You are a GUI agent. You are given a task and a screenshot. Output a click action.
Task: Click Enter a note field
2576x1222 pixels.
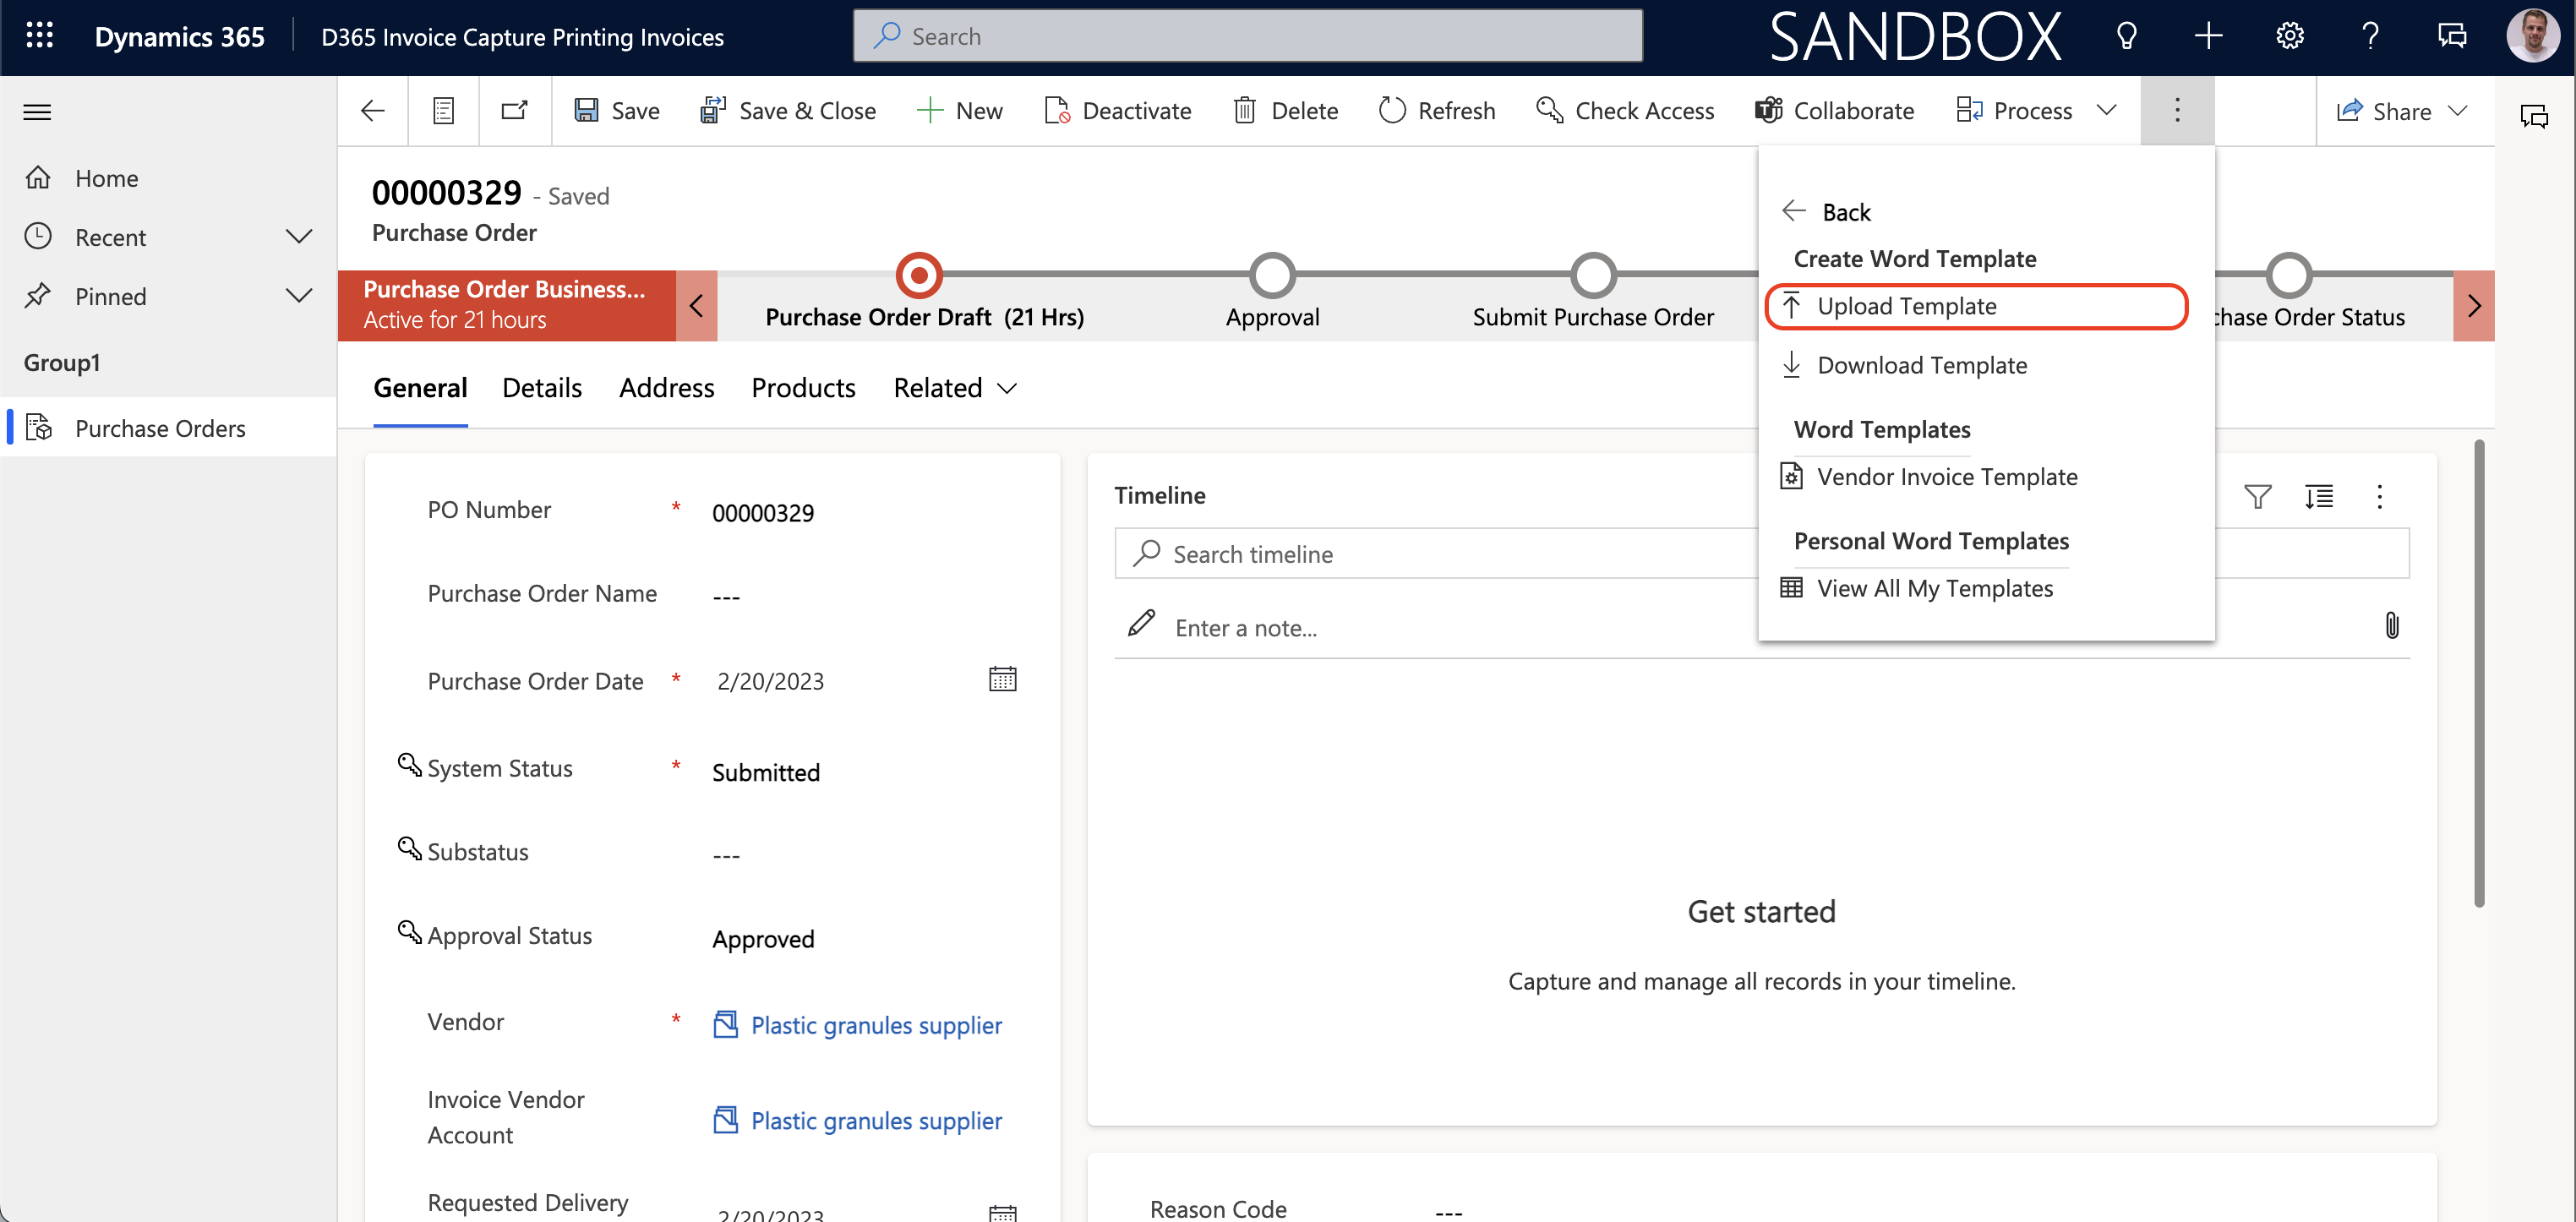click(x=1740, y=628)
